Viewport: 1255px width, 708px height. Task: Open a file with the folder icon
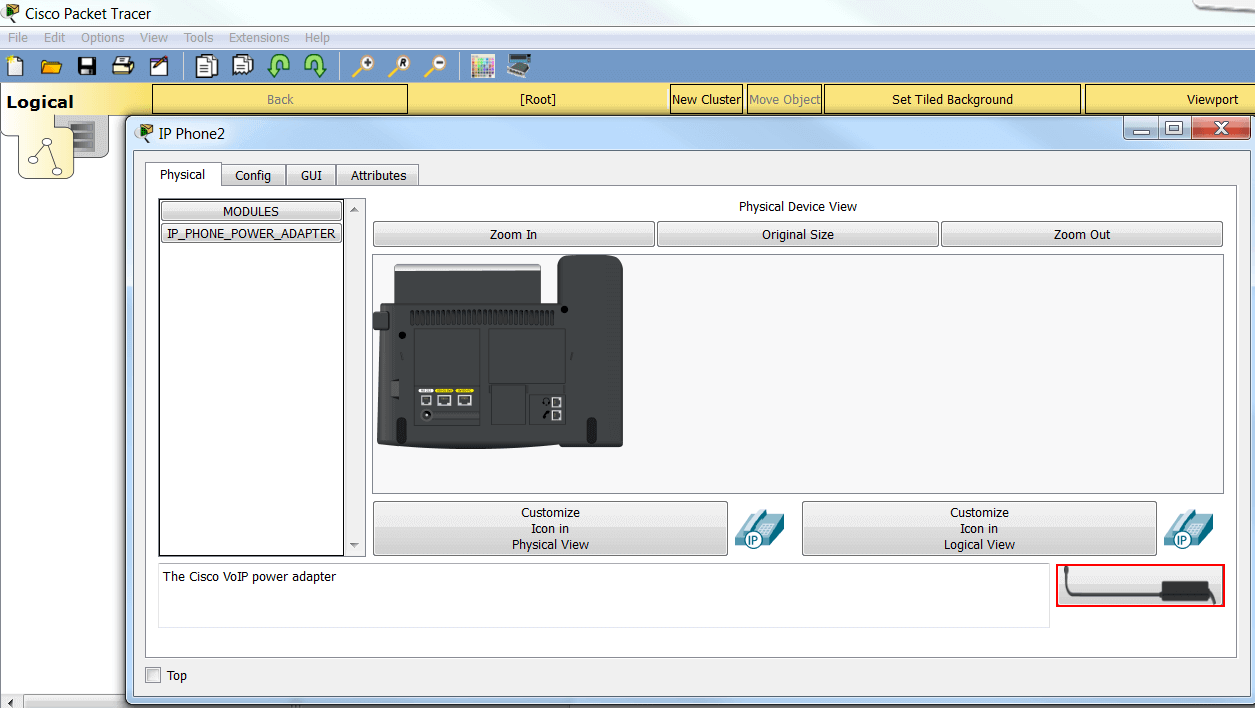click(x=51, y=66)
